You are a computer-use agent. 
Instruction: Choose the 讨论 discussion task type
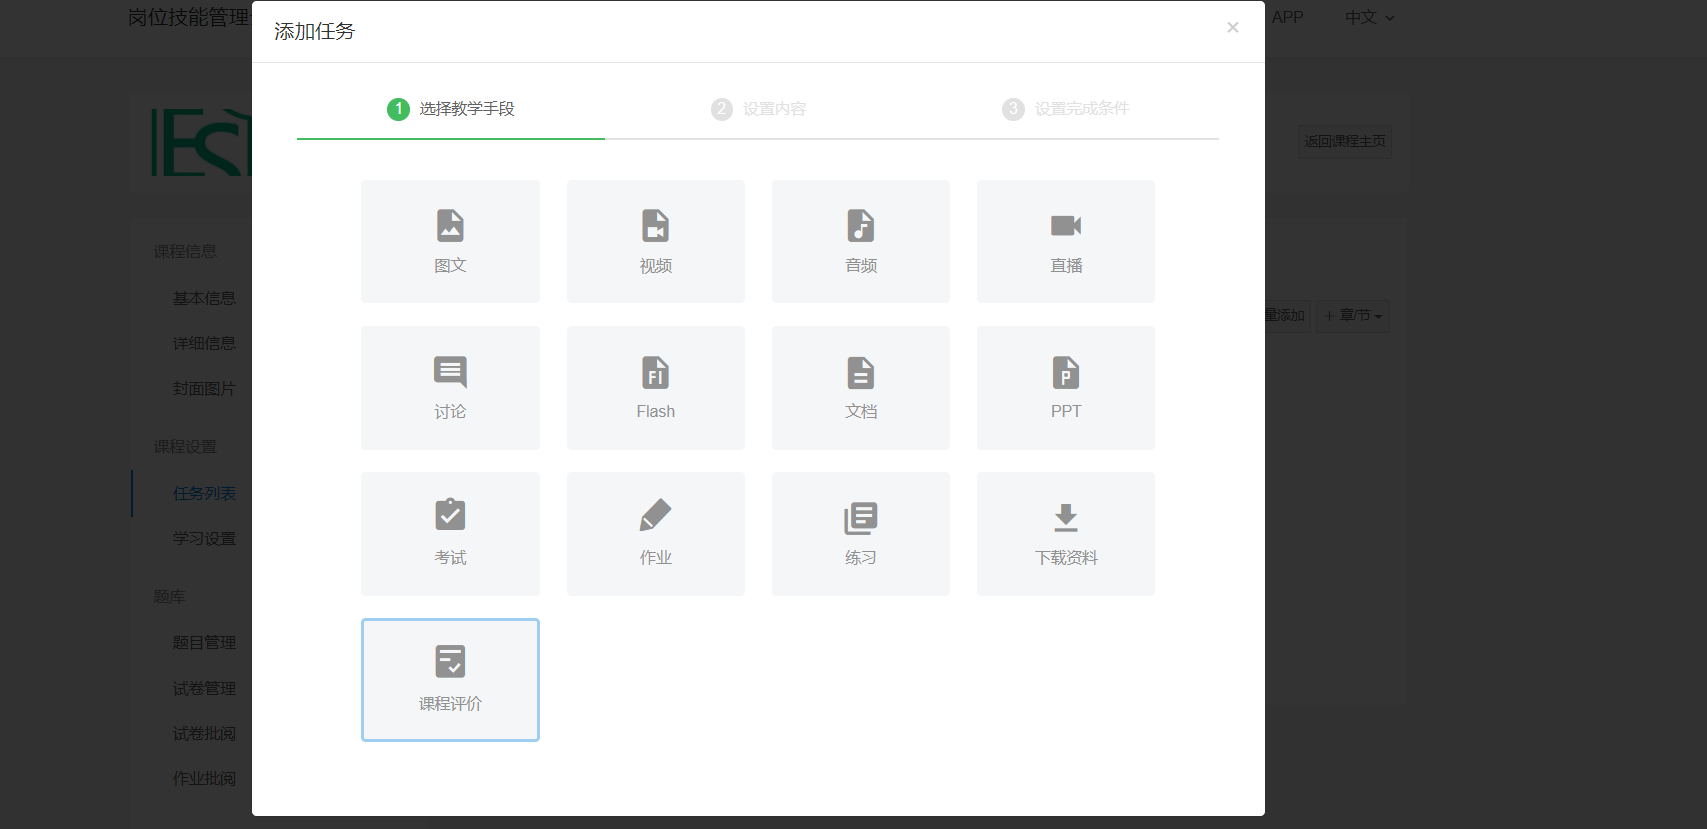[450, 387]
